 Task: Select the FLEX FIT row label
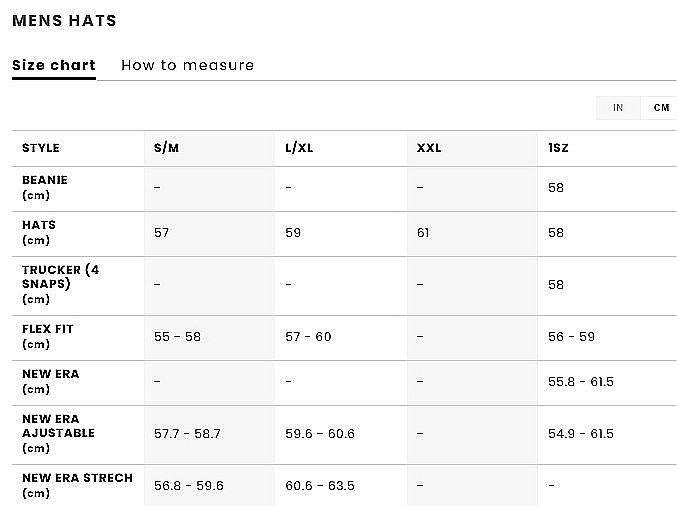(x=48, y=336)
